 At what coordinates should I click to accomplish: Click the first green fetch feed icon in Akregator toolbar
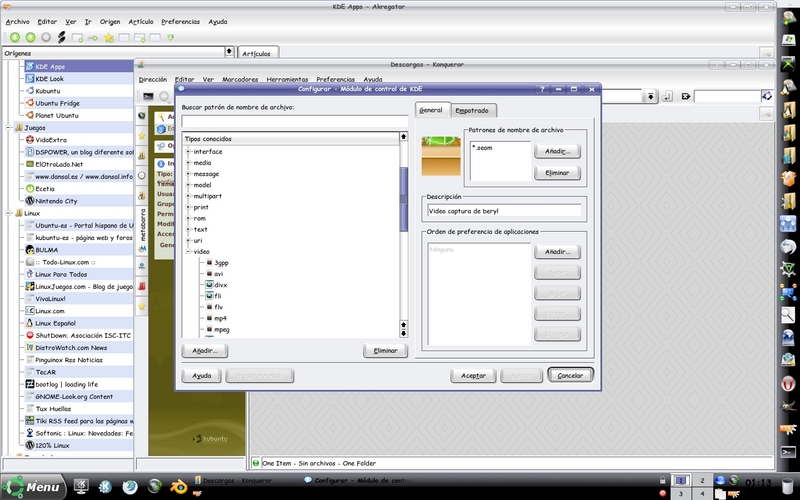pos(15,37)
